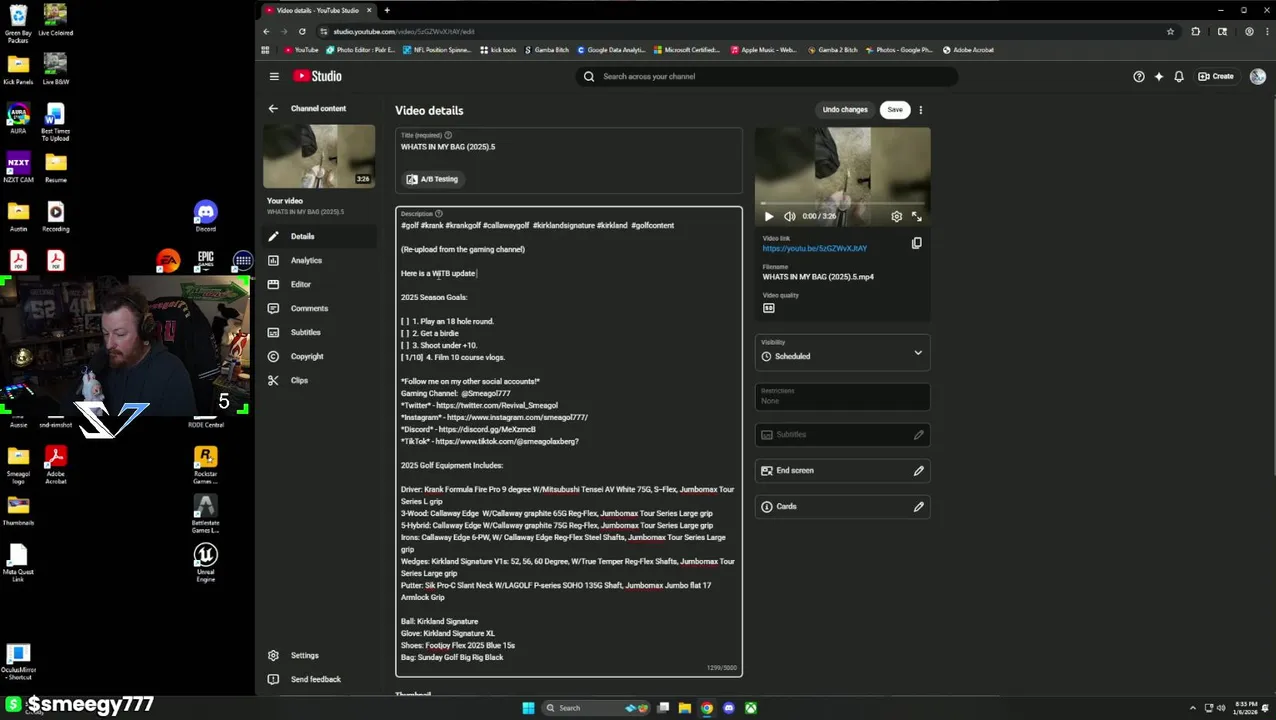Click in the Search across your channel field
1276x720 pixels.
pyautogui.click(x=766, y=76)
